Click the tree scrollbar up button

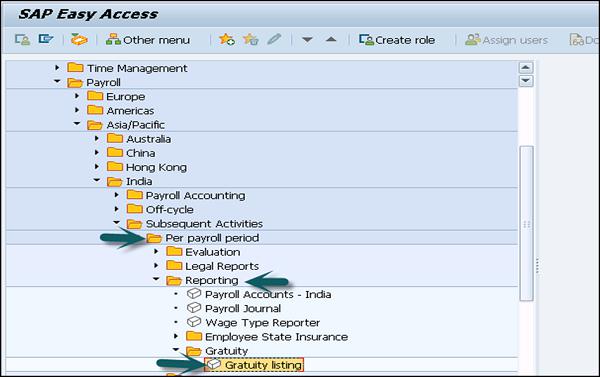[x=526, y=68]
